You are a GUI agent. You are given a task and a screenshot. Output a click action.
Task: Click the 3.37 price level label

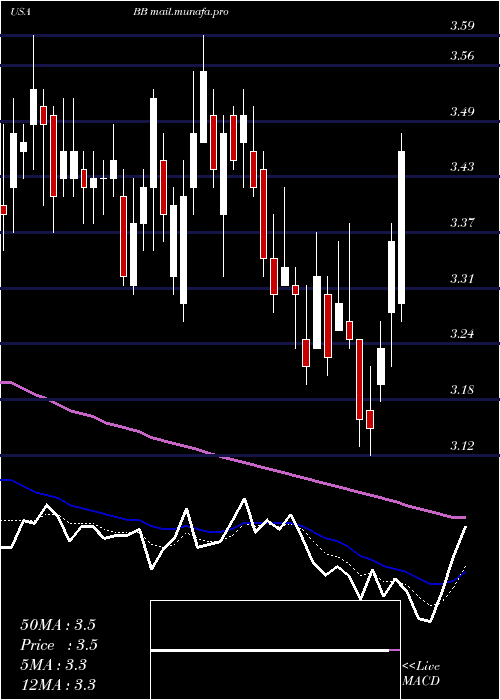(462, 223)
